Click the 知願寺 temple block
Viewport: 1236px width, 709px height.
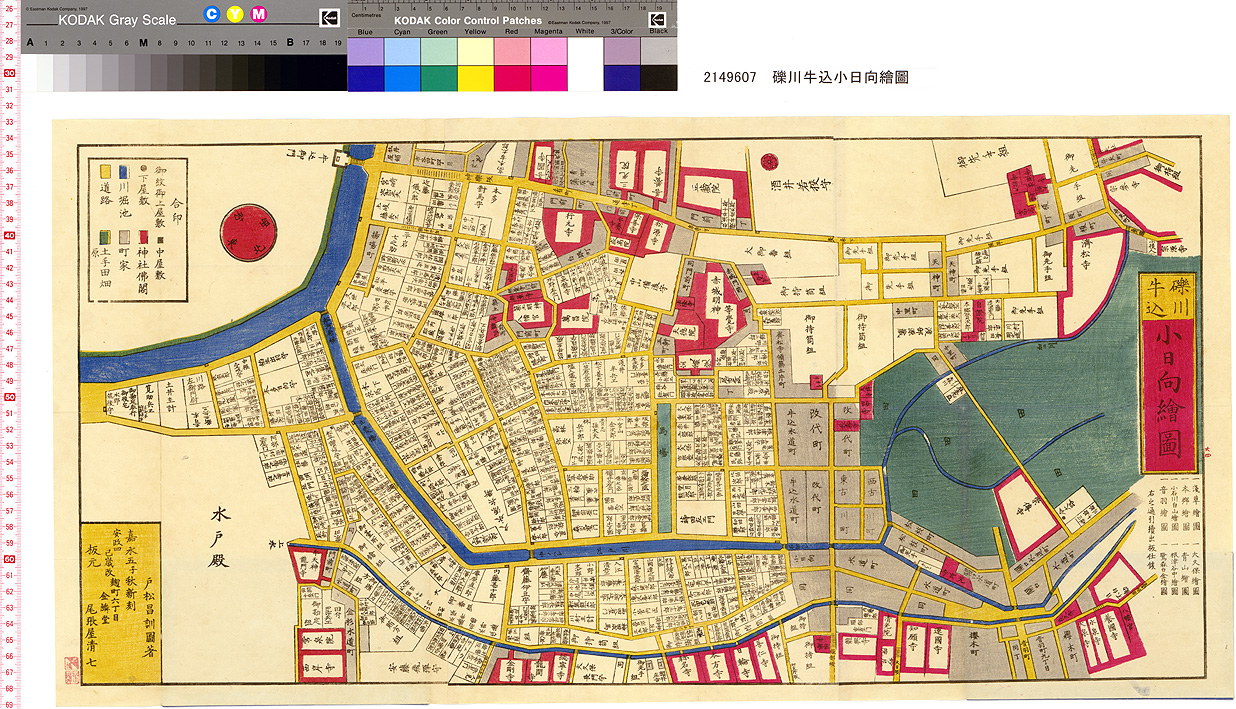click(x=913, y=649)
